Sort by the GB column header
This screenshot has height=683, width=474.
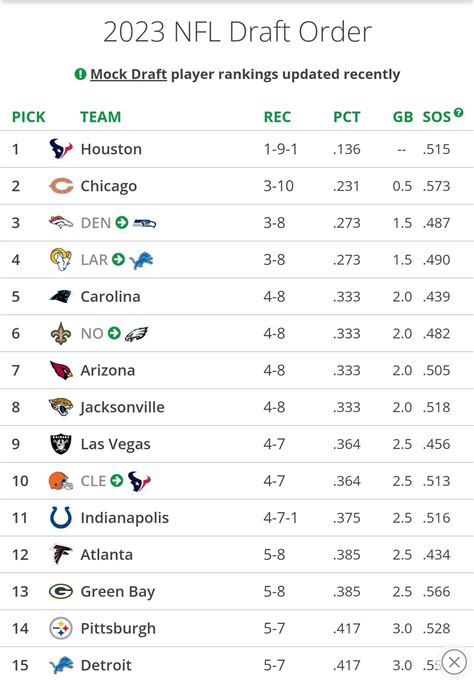pyautogui.click(x=403, y=117)
